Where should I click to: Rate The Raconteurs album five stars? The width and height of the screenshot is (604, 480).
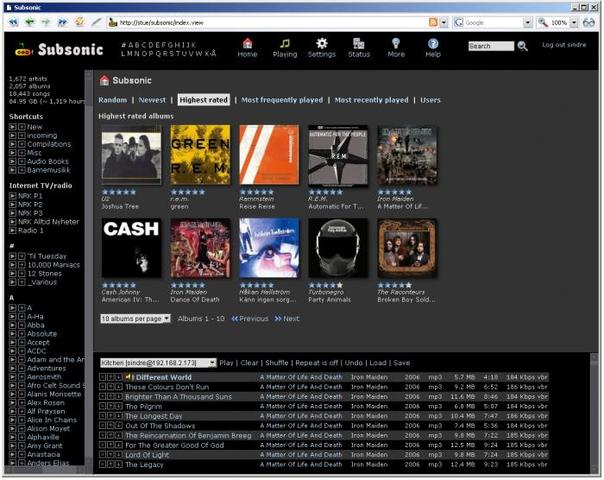408,285
